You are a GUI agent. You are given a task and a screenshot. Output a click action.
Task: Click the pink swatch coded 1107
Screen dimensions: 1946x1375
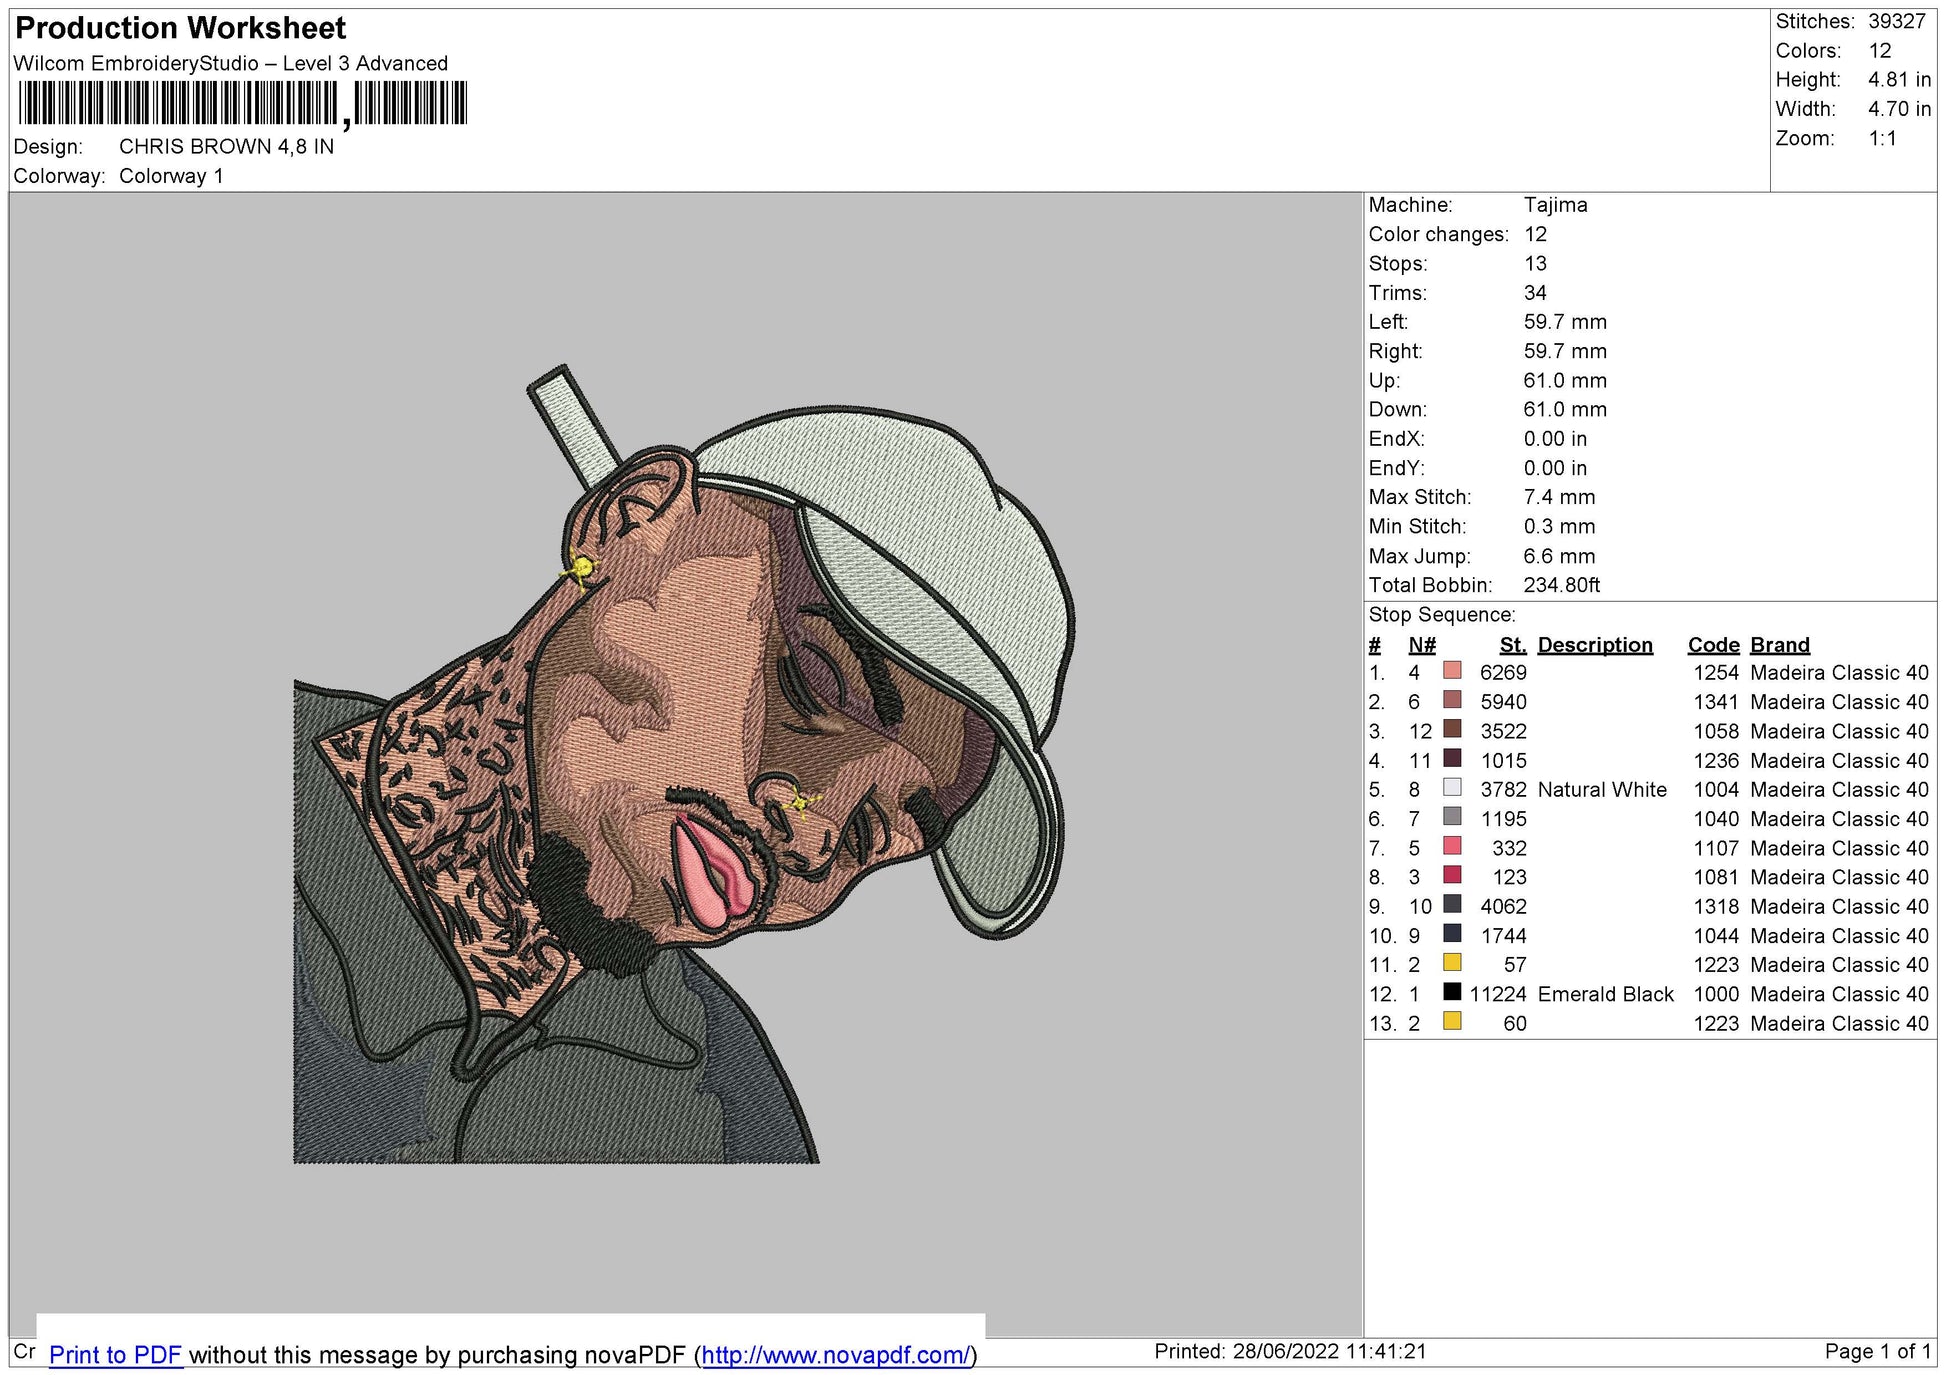point(1450,848)
